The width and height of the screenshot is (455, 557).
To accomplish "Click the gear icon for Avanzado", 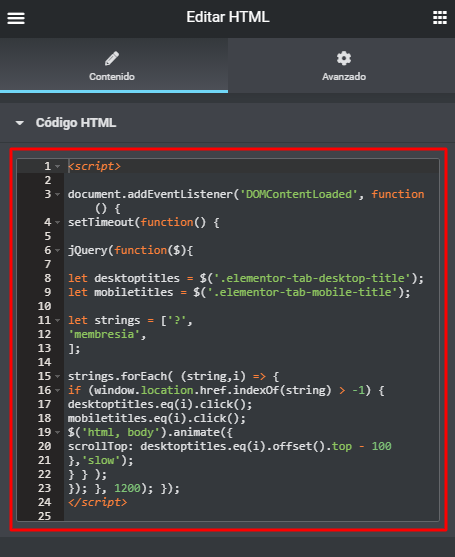I will [344, 58].
